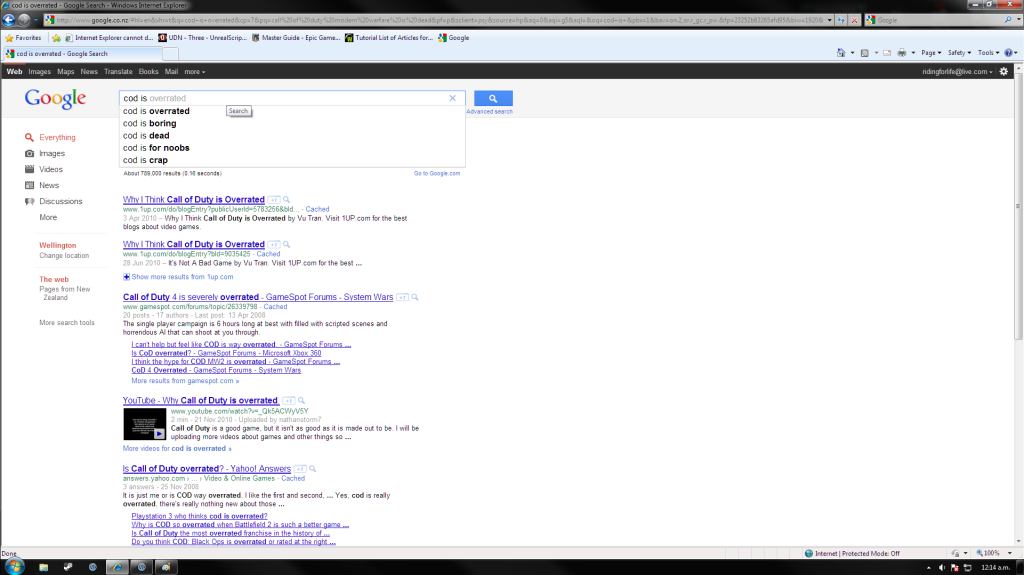
Task: Select Images in Google top bar
Action: [39, 72]
